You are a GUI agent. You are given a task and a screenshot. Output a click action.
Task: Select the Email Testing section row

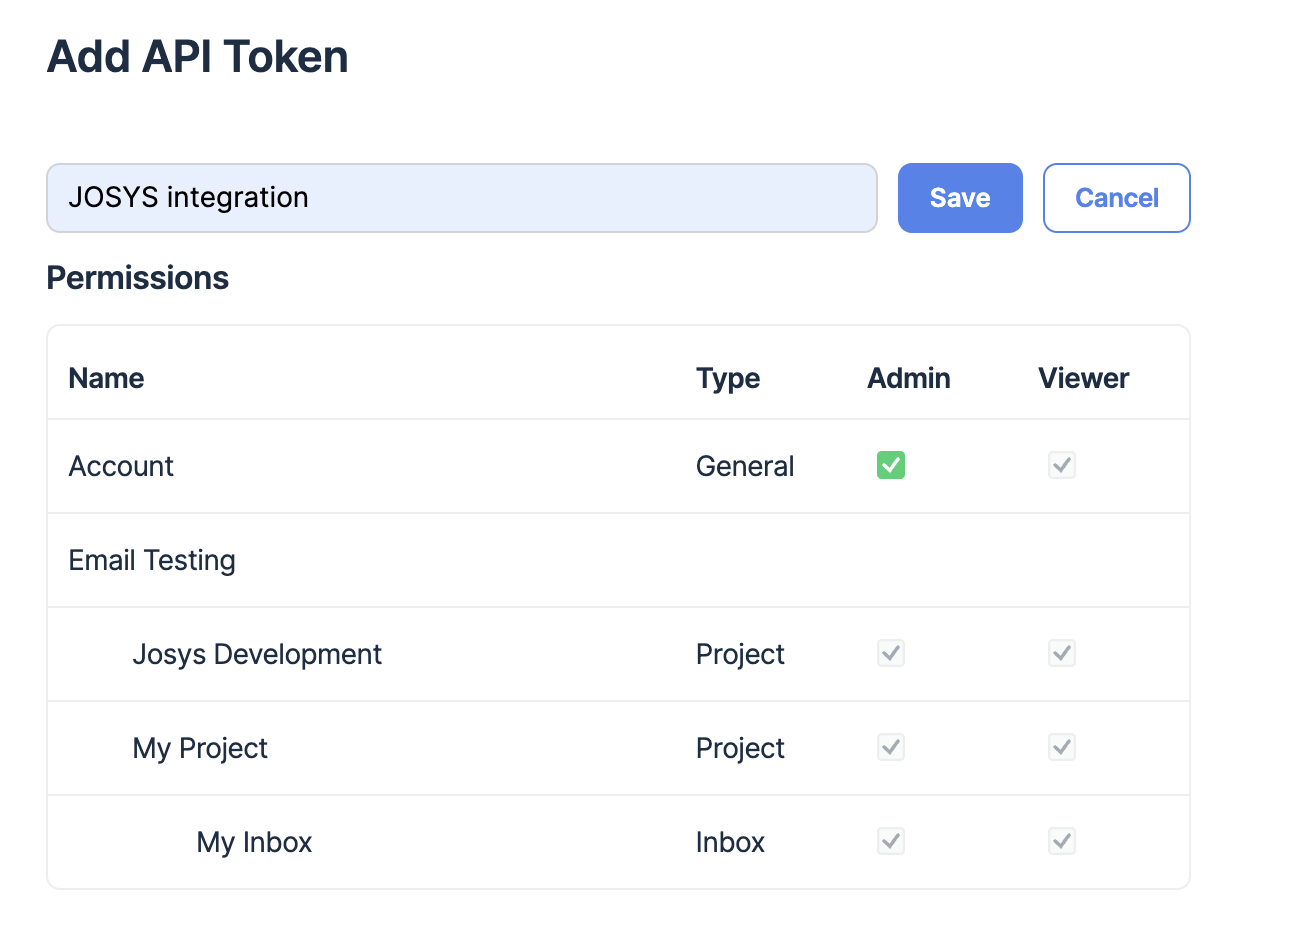pyautogui.click(x=152, y=560)
